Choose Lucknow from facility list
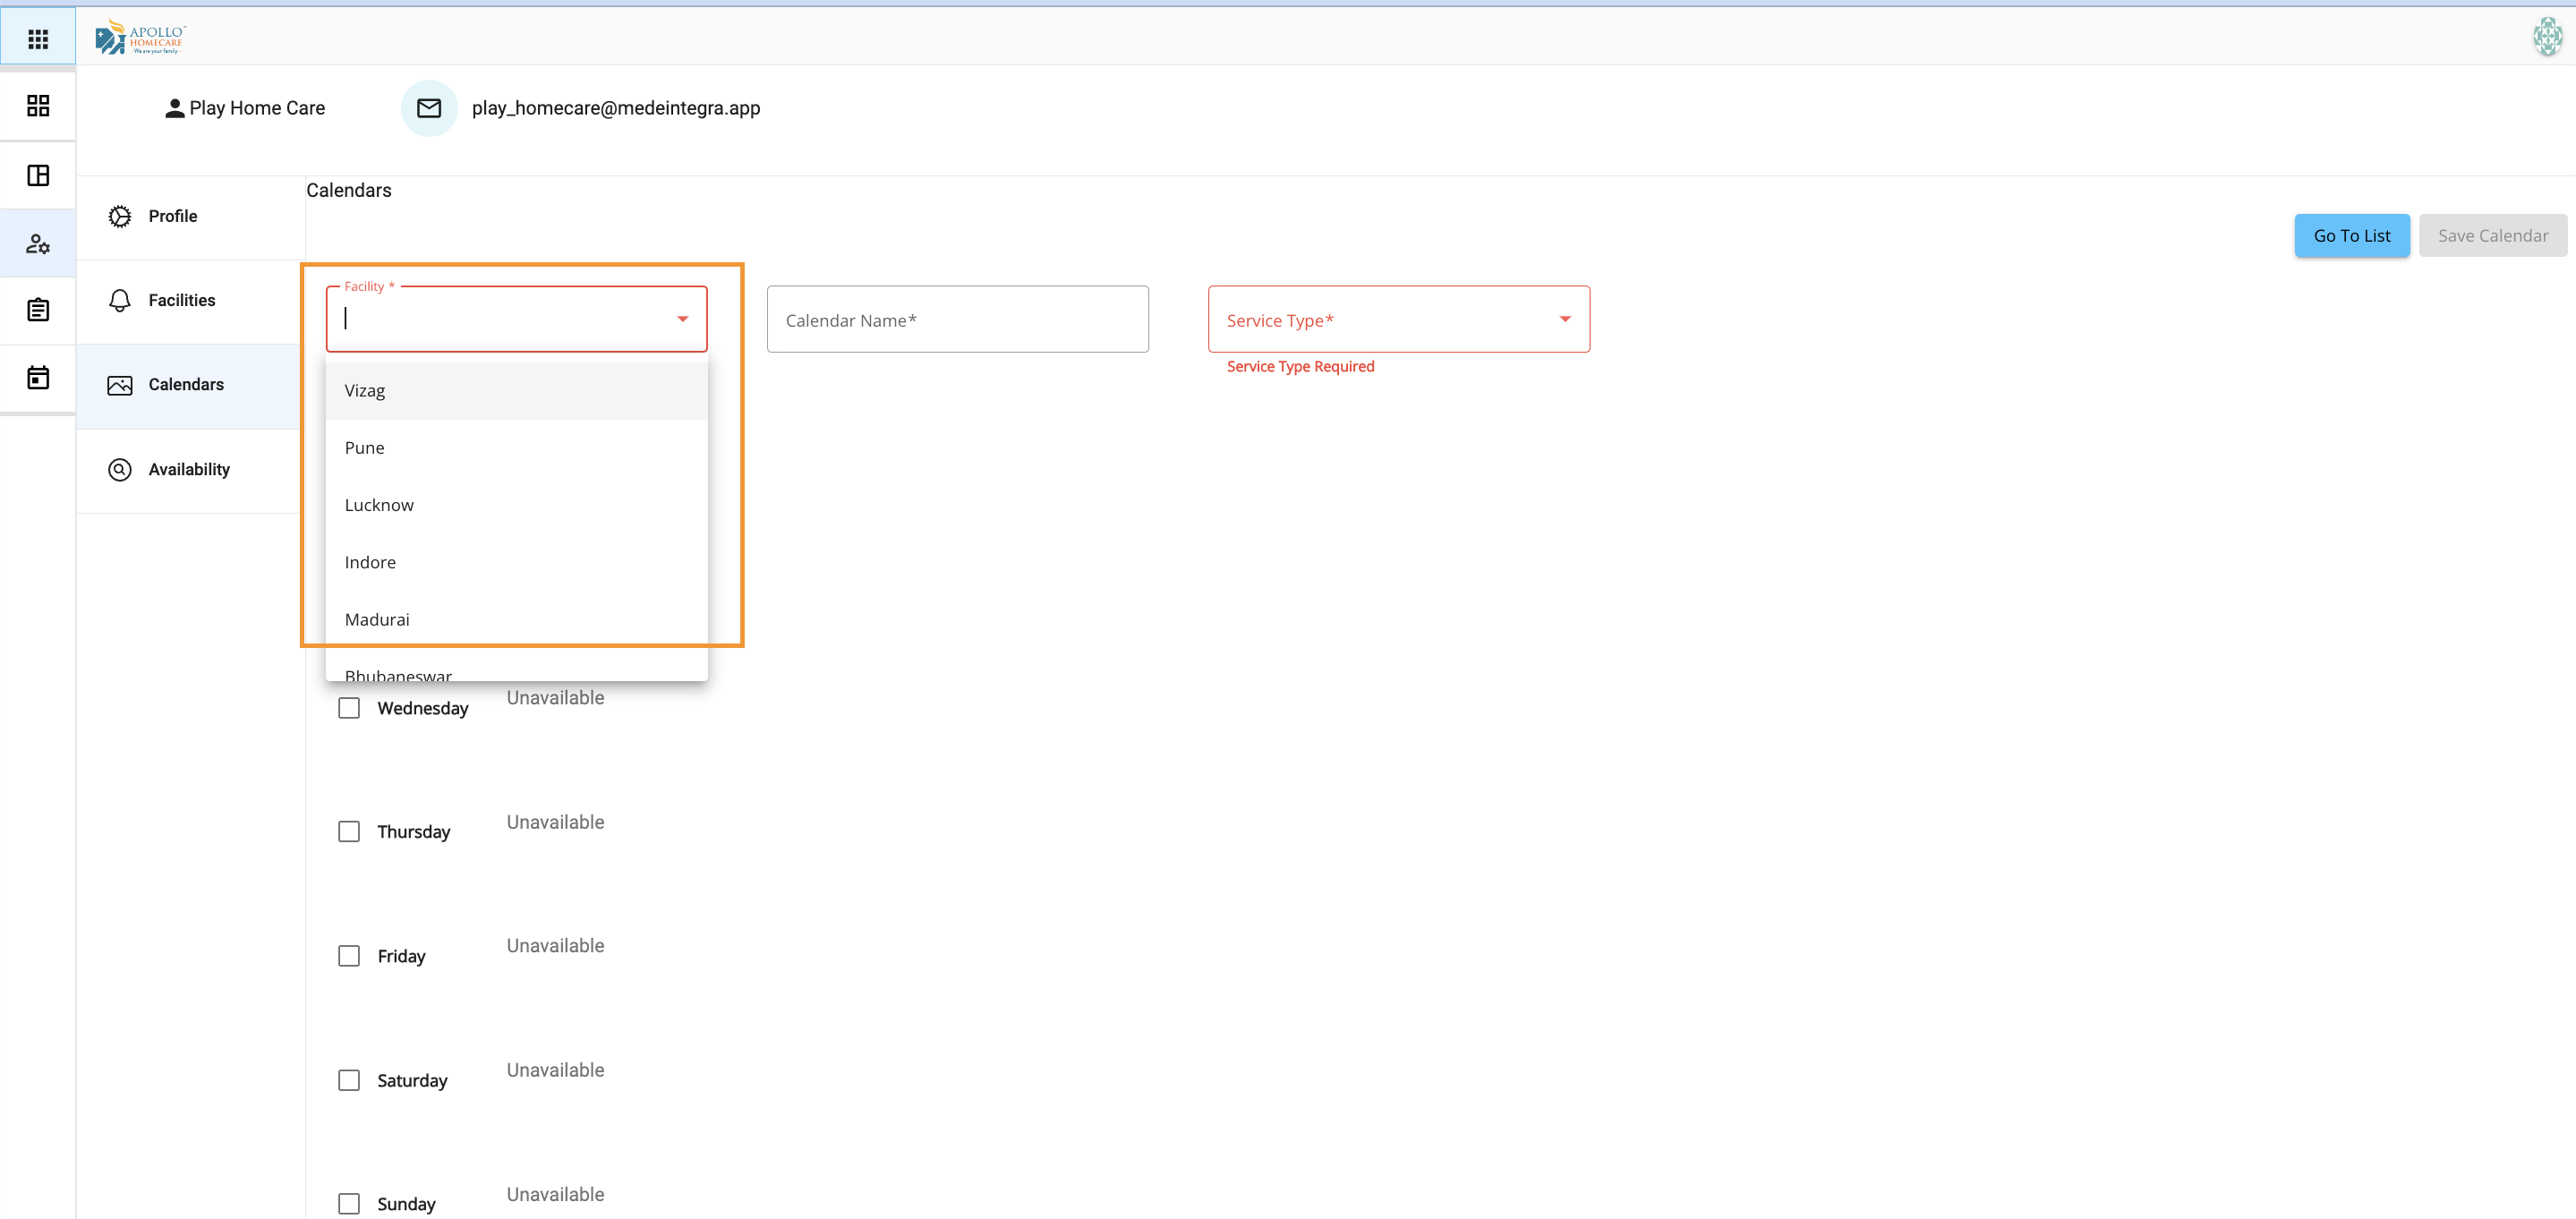Image resolution: width=2576 pixels, height=1219 pixels. pos(379,505)
